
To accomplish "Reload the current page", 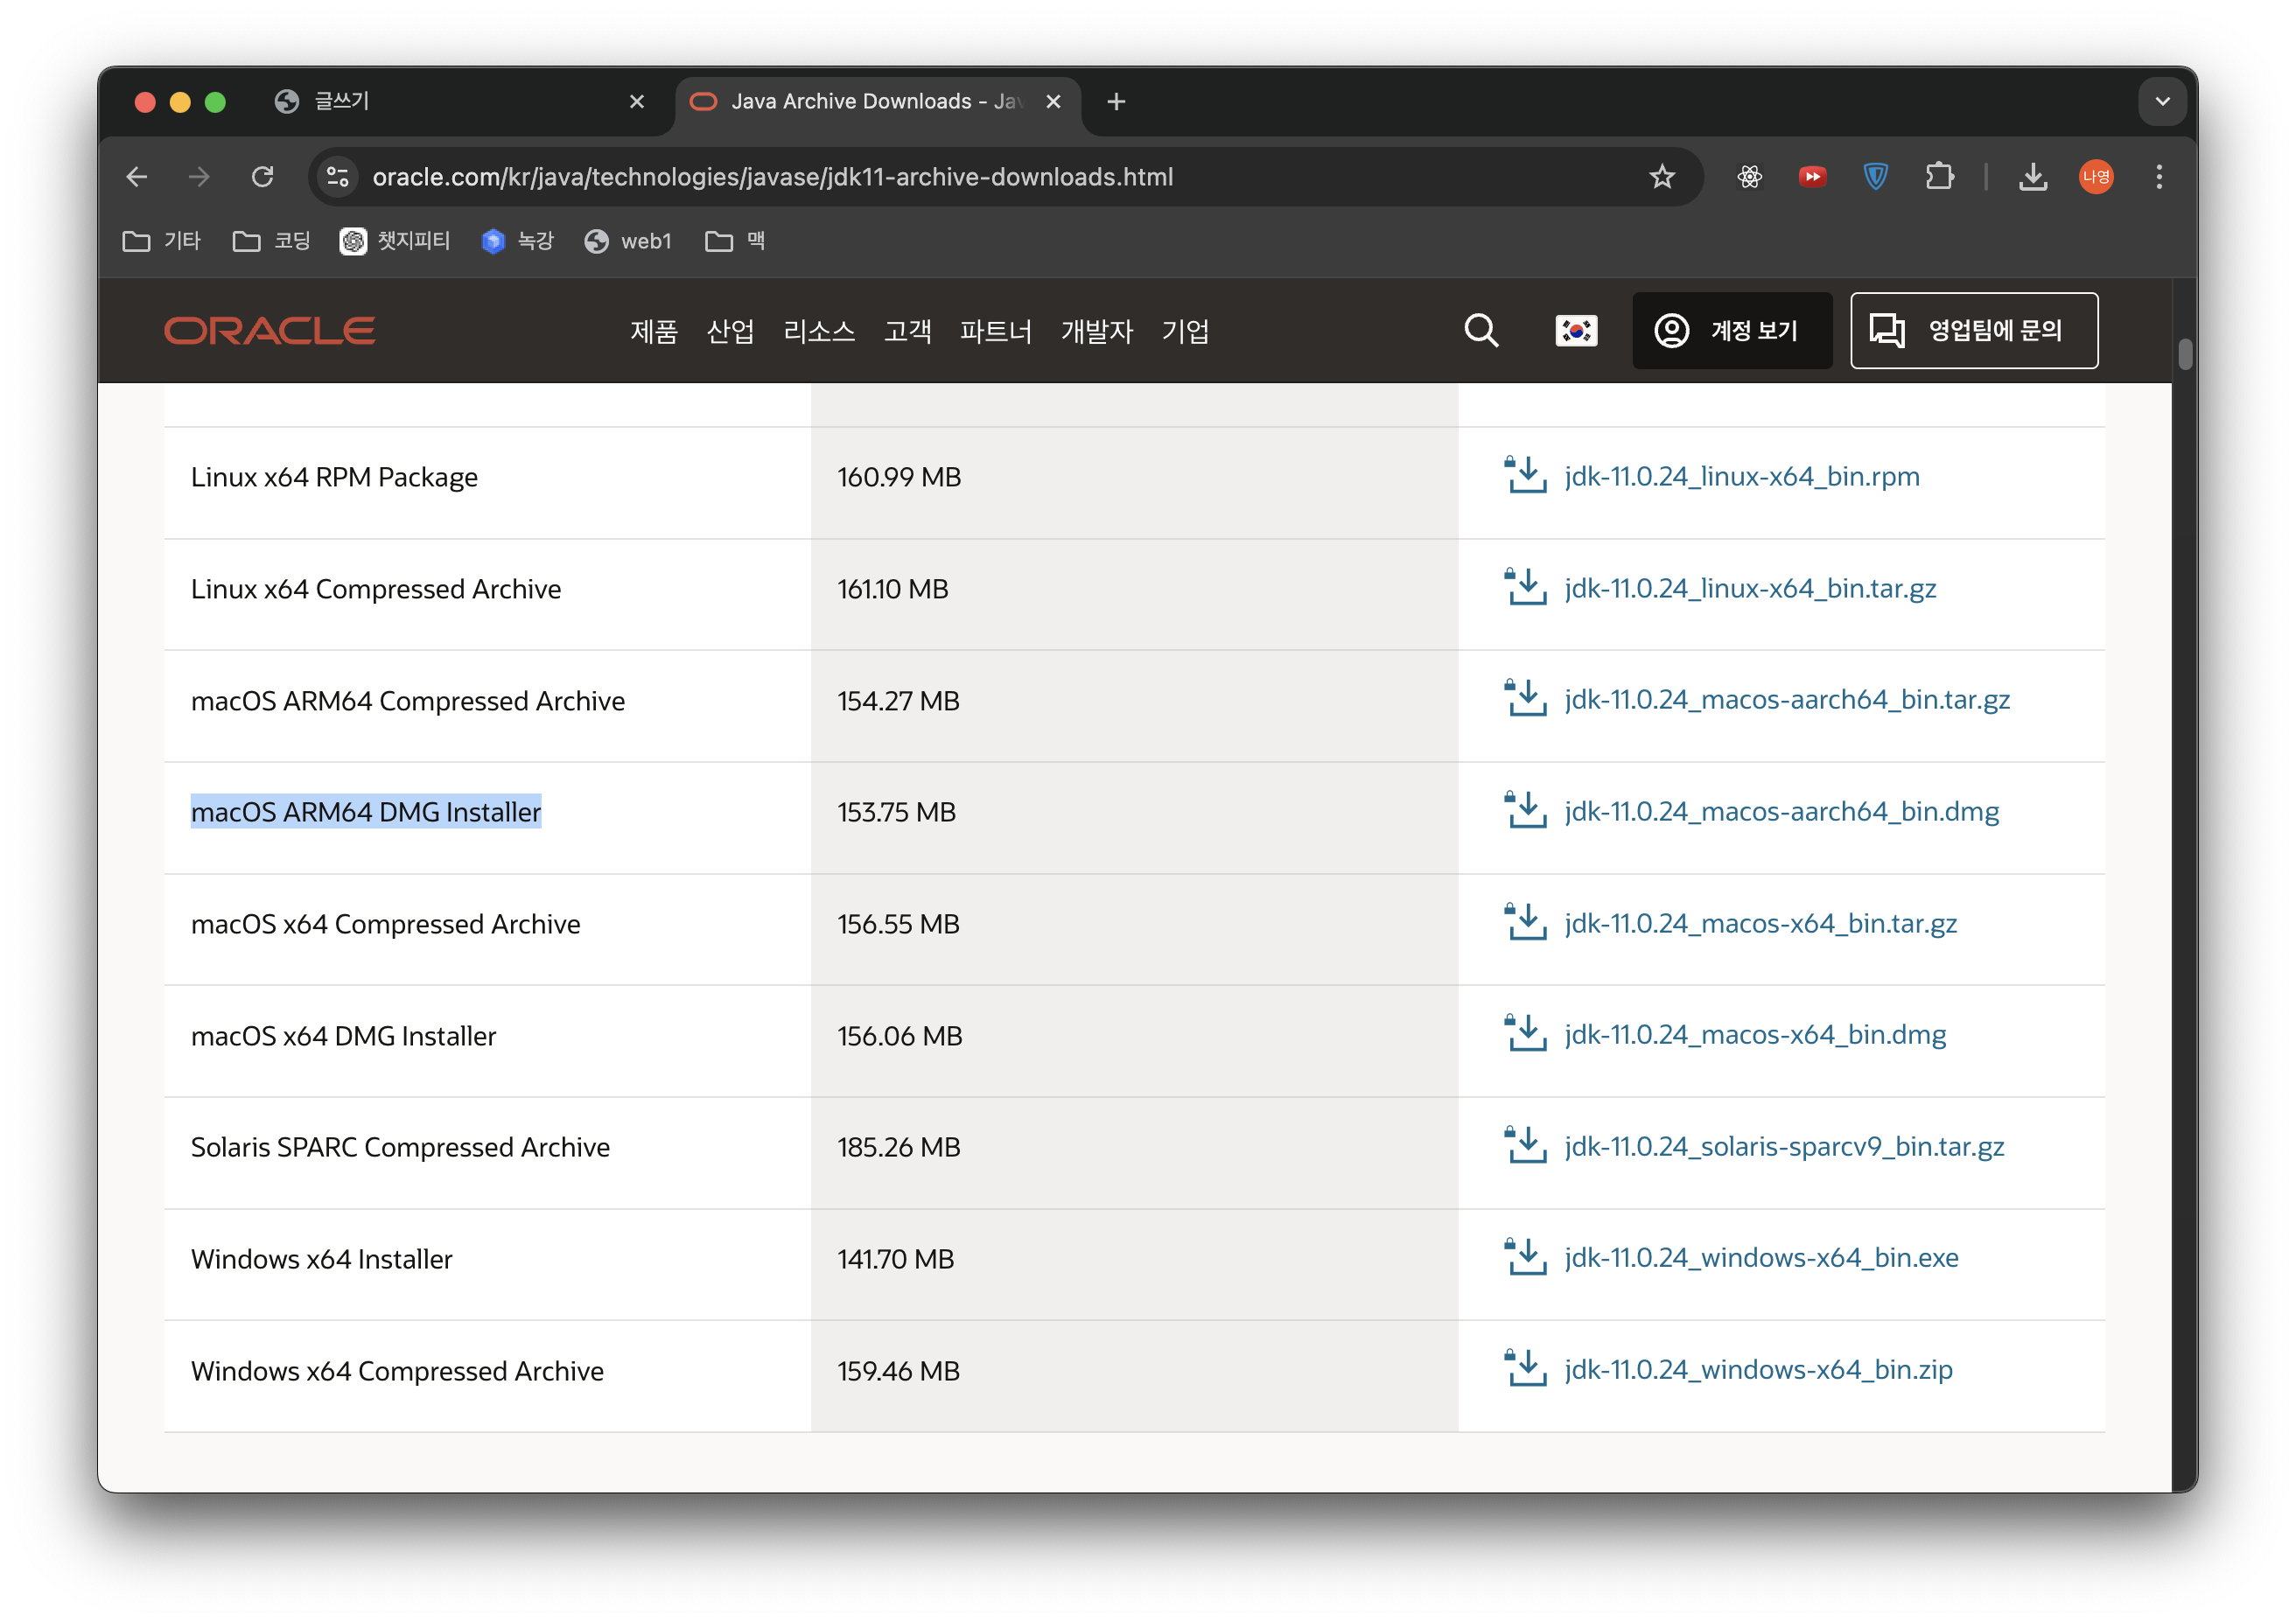I will coord(262,177).
